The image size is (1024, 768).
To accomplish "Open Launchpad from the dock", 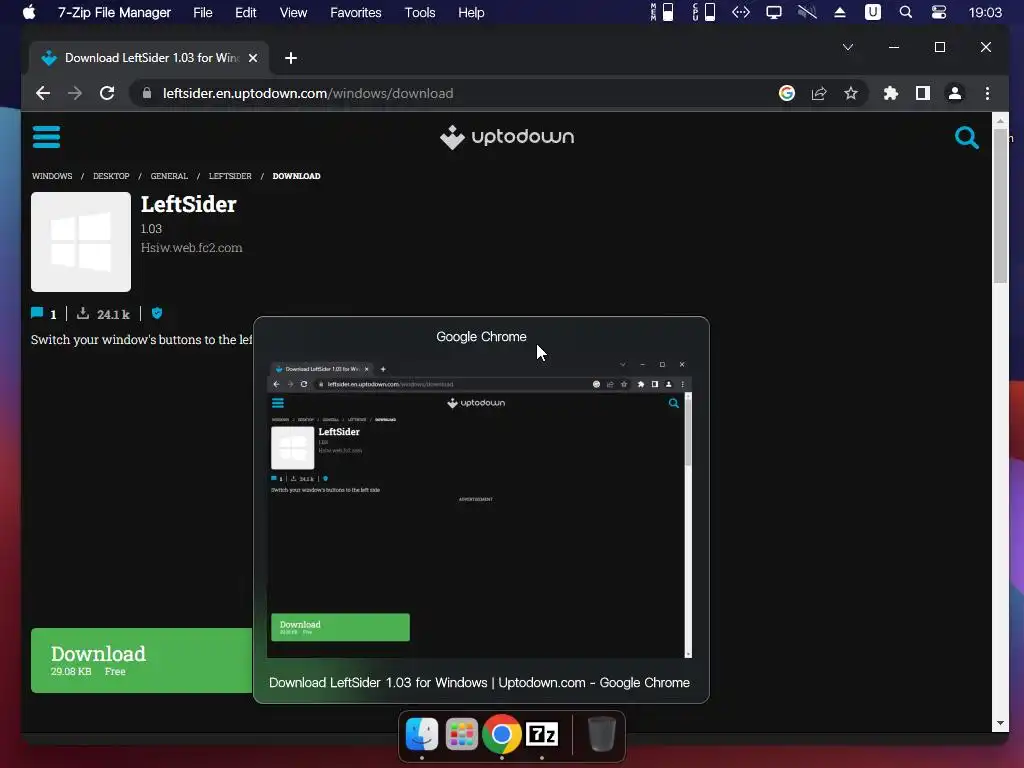I will (x=462, y=734).
